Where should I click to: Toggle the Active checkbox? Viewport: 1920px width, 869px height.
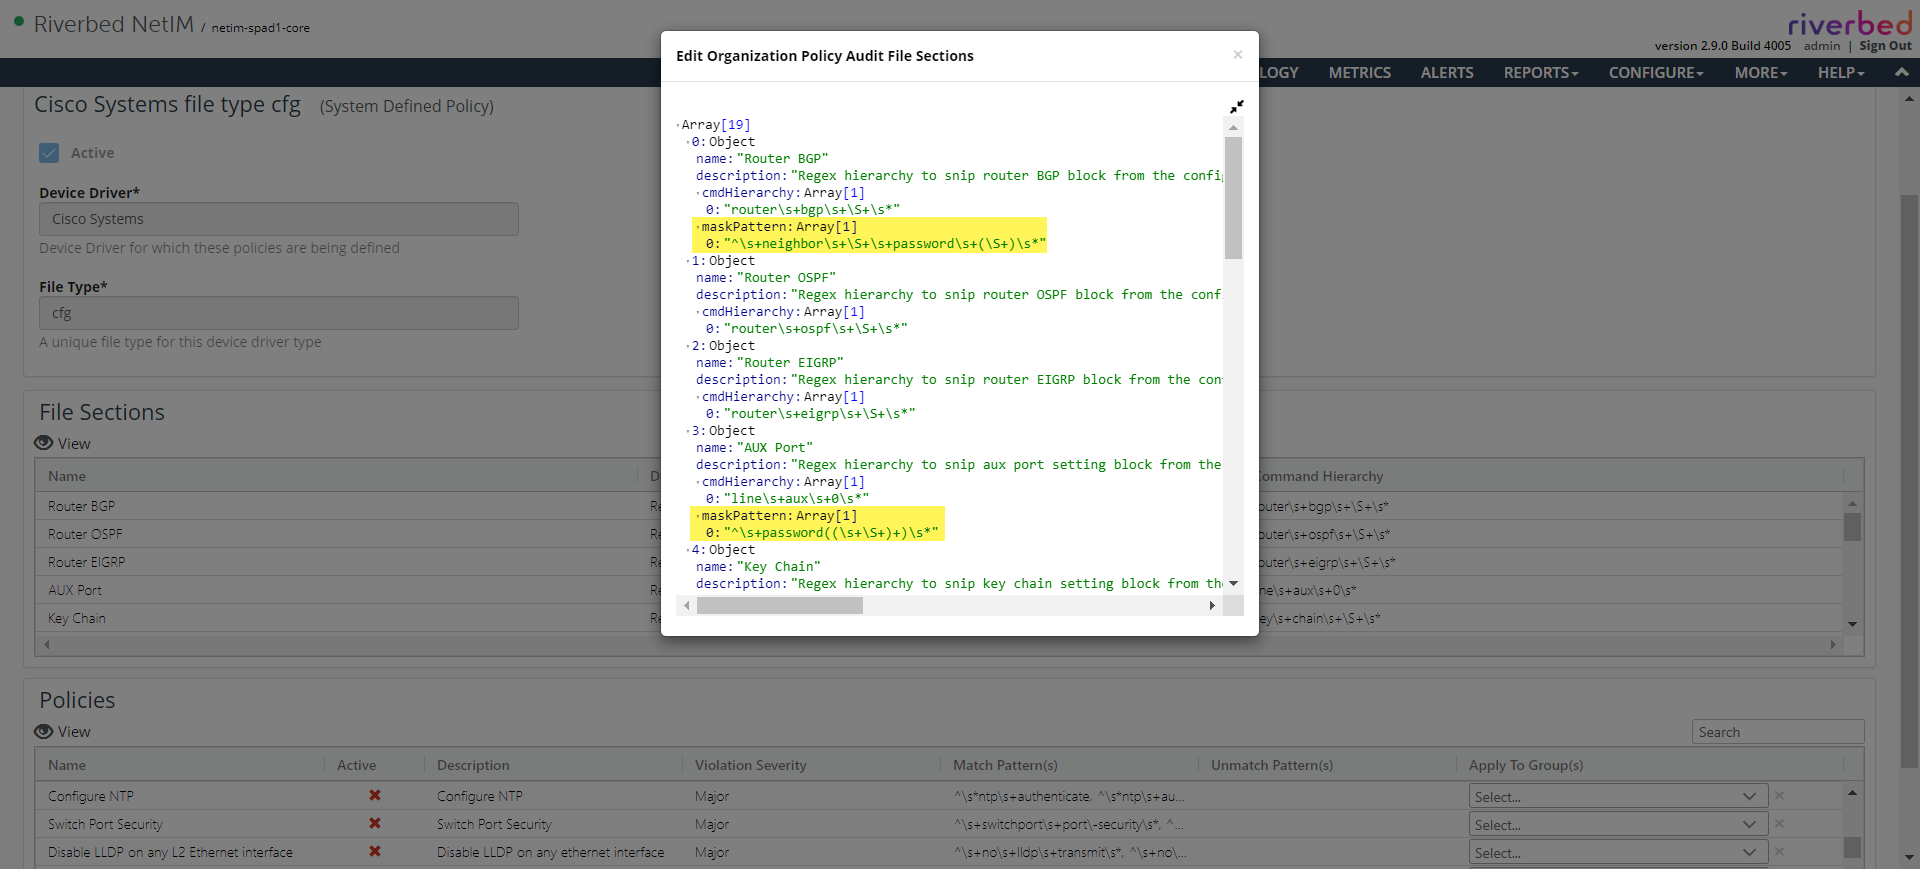(x=49, y=153)
